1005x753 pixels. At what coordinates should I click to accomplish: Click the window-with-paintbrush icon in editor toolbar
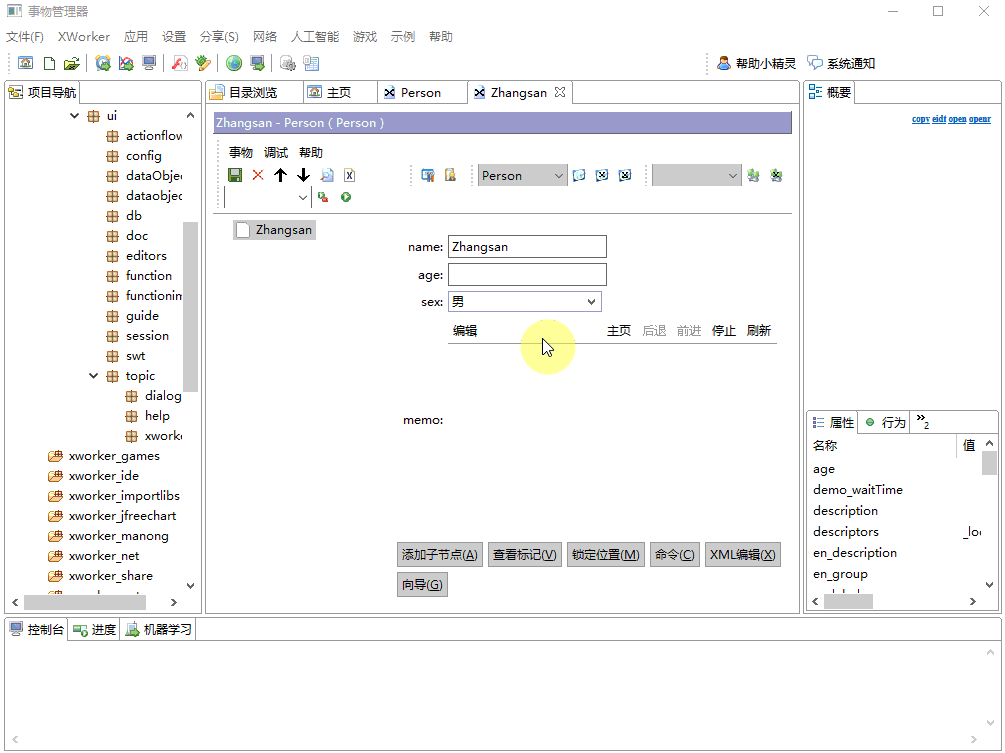point(428,175)
